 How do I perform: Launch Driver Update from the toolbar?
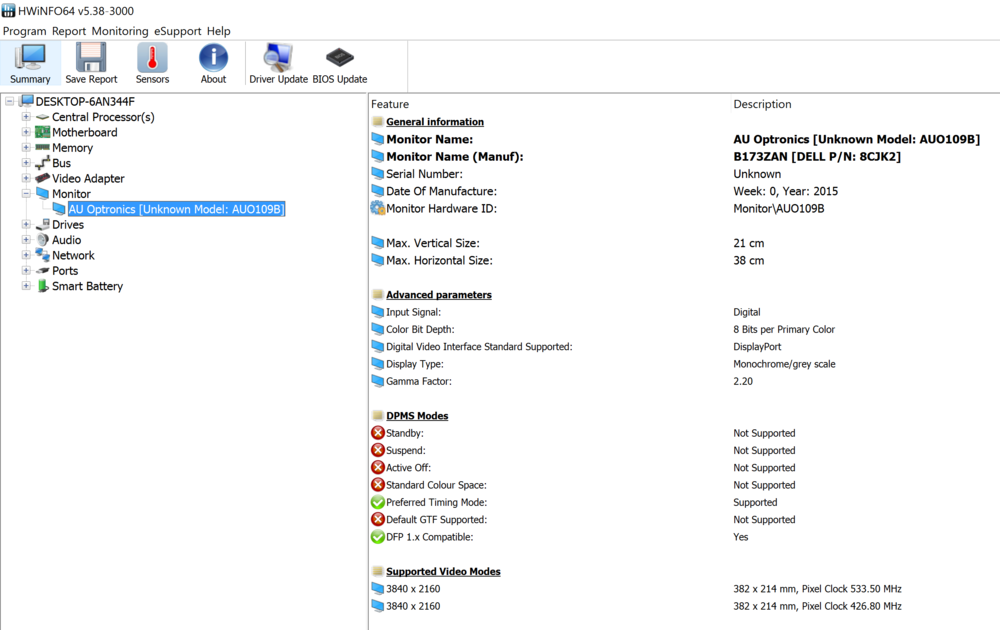[278, 58]
